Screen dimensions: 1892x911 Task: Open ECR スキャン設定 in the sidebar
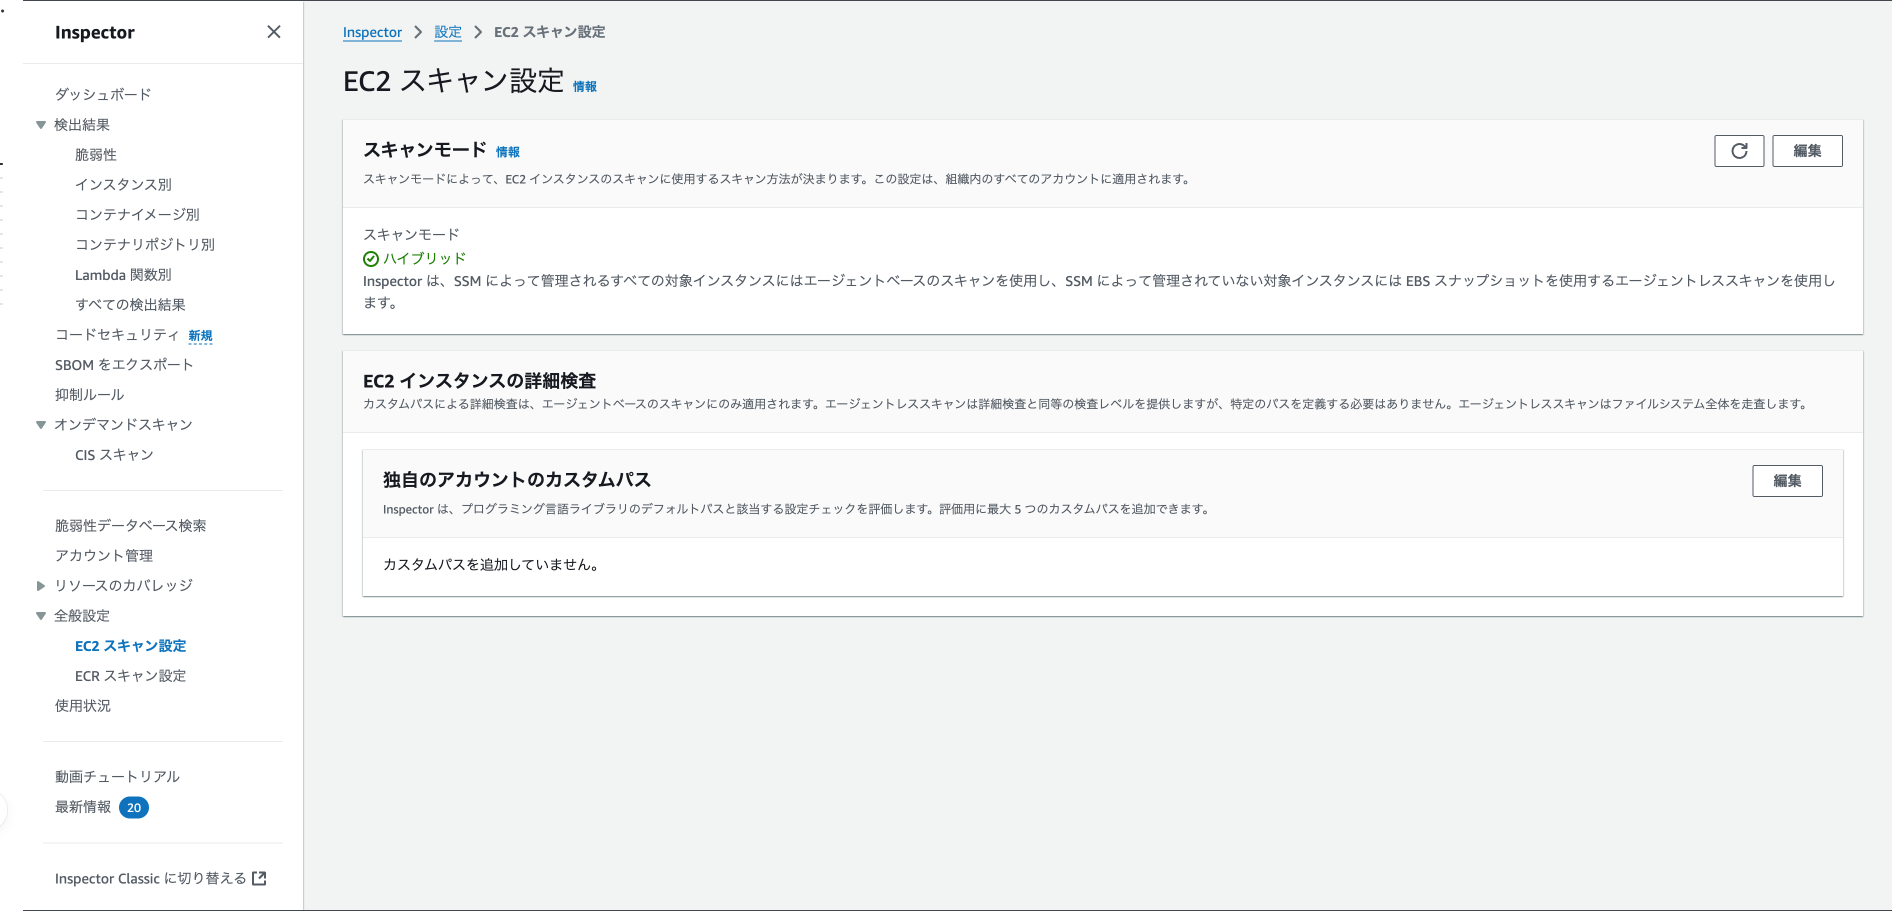click(x=129, y=675)
